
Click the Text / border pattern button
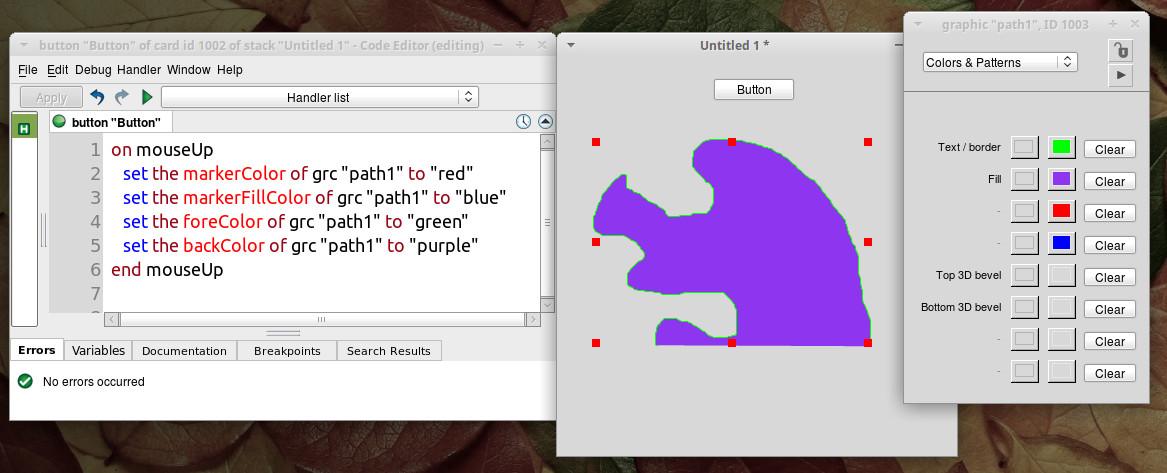[1025, 148]
